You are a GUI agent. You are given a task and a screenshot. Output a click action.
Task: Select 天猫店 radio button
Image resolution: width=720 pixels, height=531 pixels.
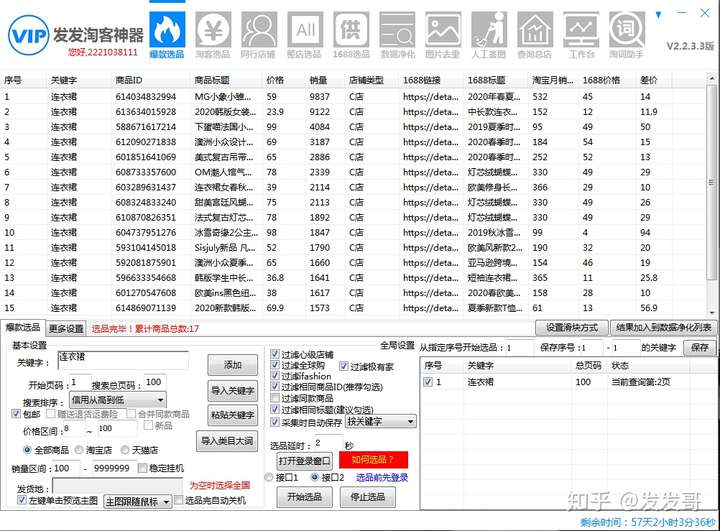pyautogui.click(x=124, y=450)
